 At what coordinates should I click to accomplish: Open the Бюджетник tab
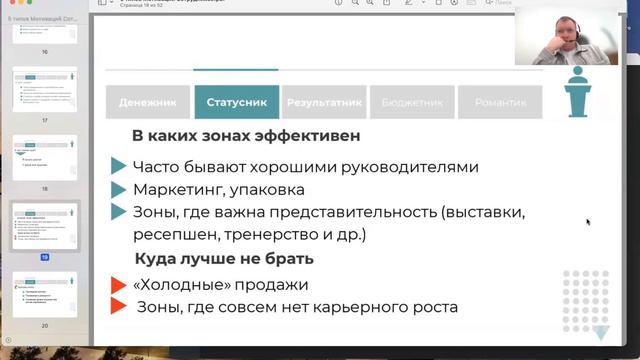click(x=412, y=102)
